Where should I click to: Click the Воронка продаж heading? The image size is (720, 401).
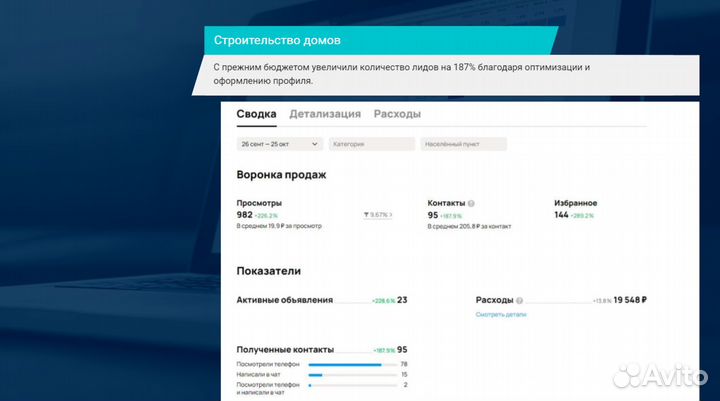[x=281, y=175]
